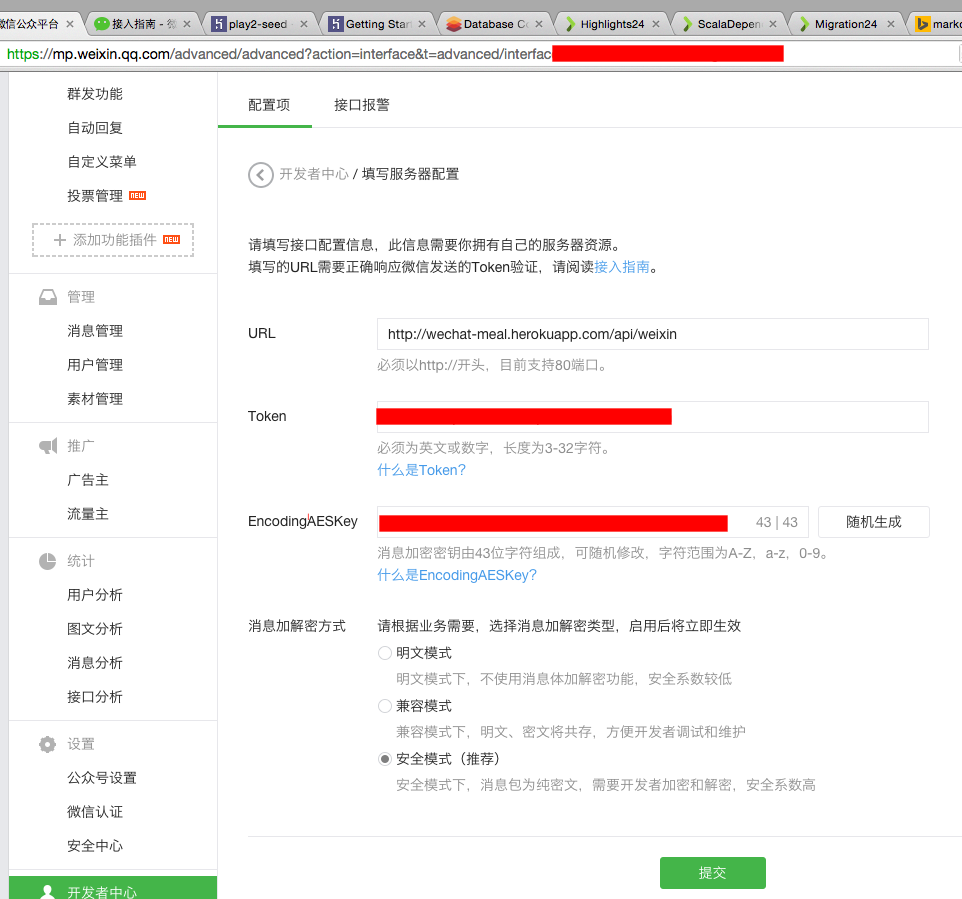This screenshot has height=899, width=962.
Task: Open 流量主 in sidebar
Action: [x=88, y=514]
